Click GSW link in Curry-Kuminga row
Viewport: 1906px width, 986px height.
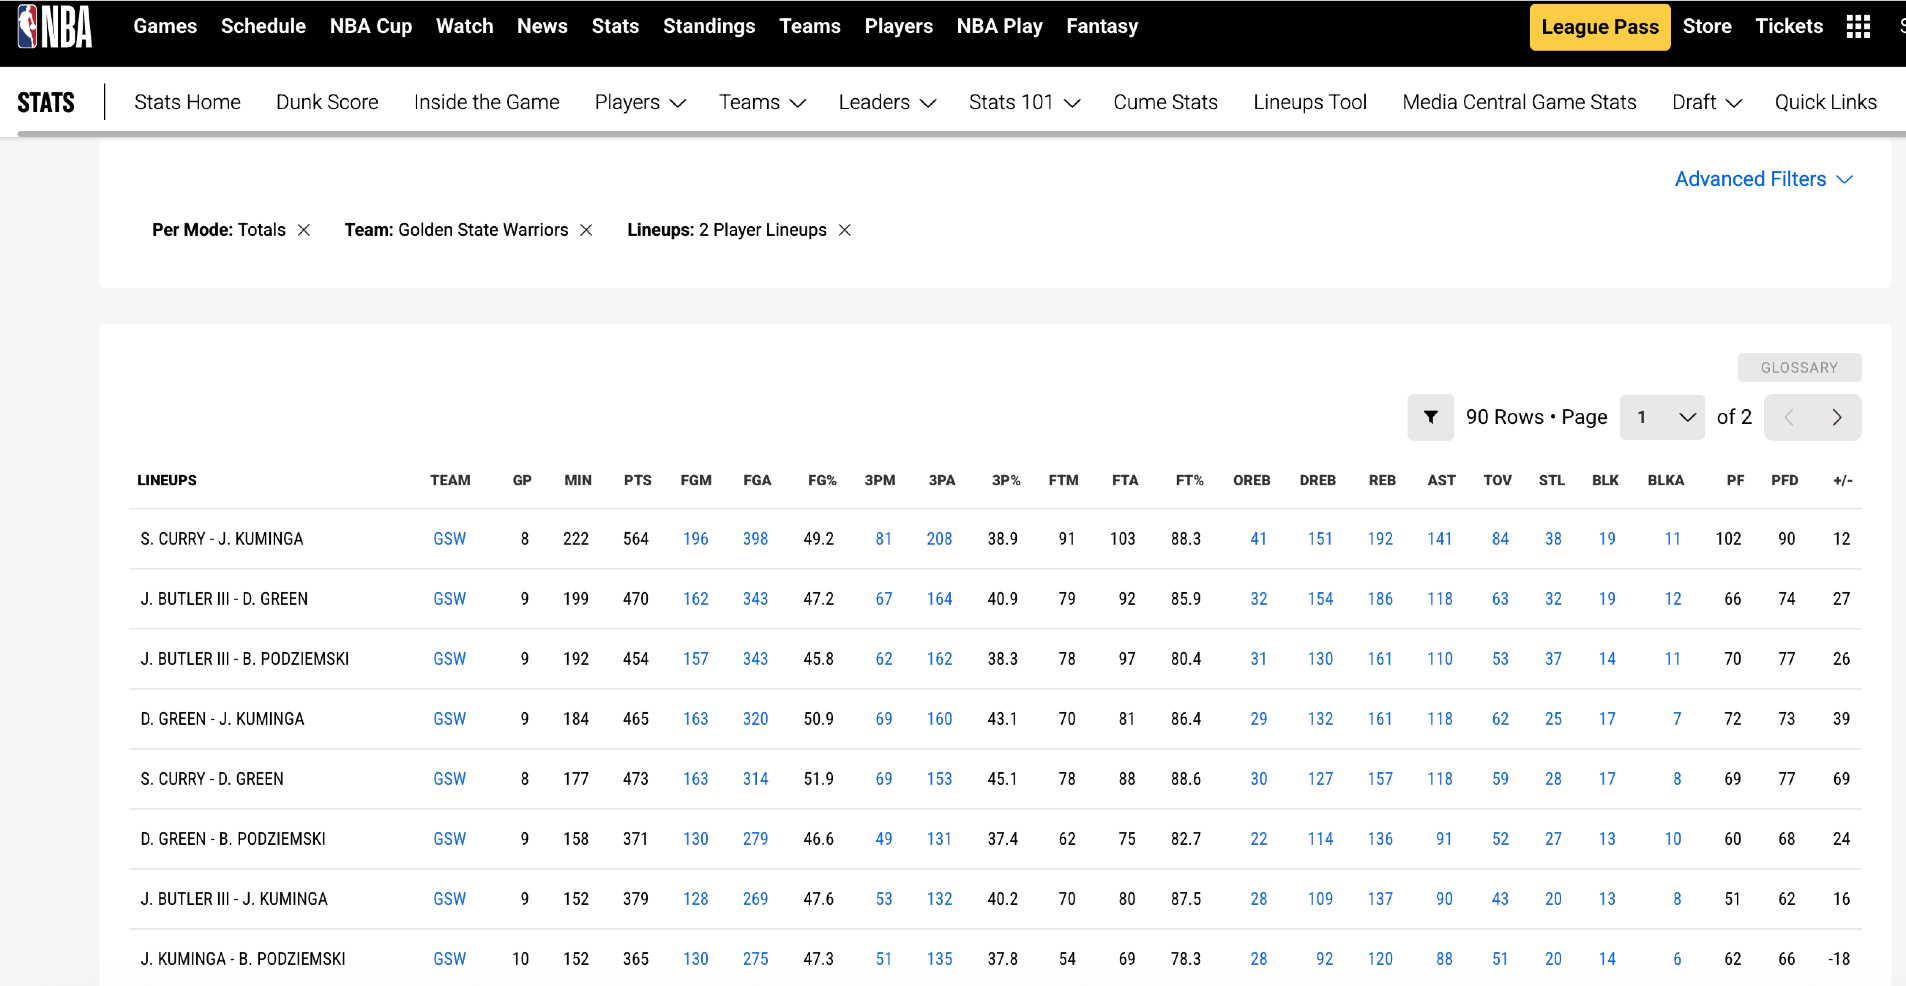pos(449,539)
